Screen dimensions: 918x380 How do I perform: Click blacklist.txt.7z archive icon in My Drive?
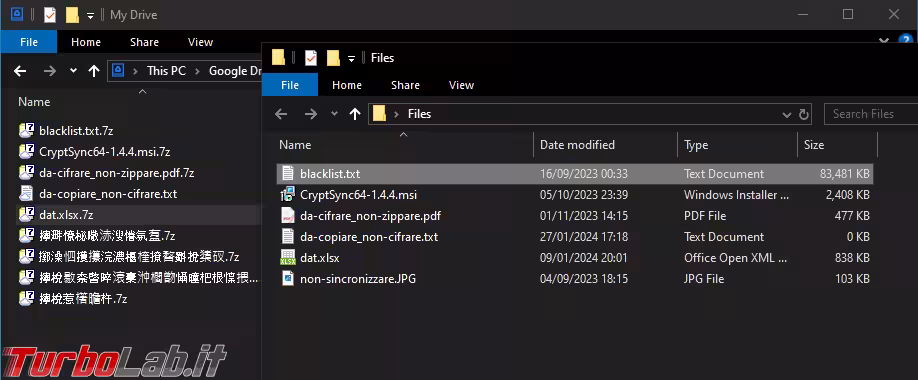26,131
